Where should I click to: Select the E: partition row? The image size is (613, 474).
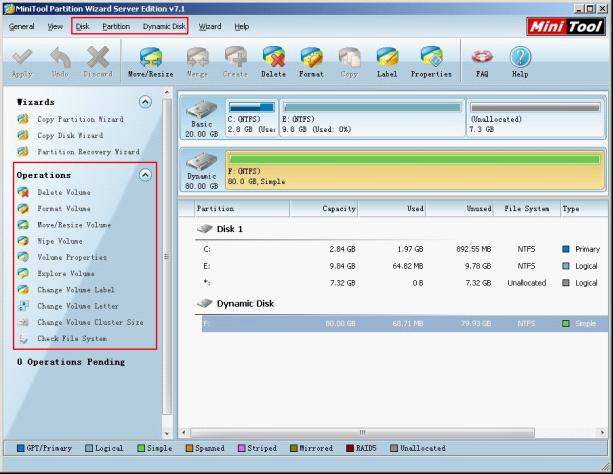click(405, 266)
